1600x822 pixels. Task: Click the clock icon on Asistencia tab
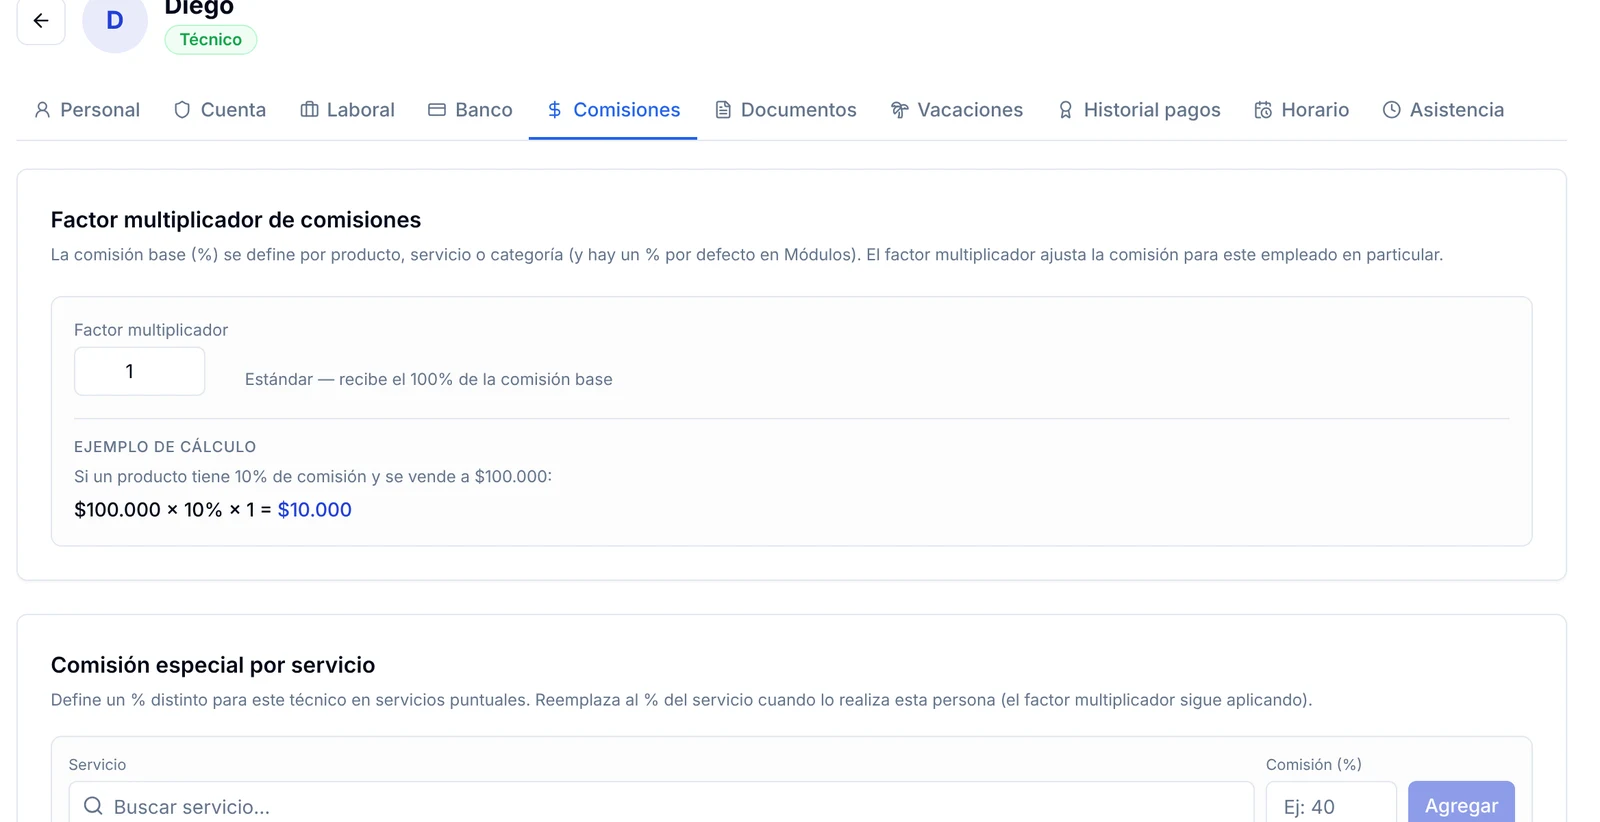(1391, 110)
